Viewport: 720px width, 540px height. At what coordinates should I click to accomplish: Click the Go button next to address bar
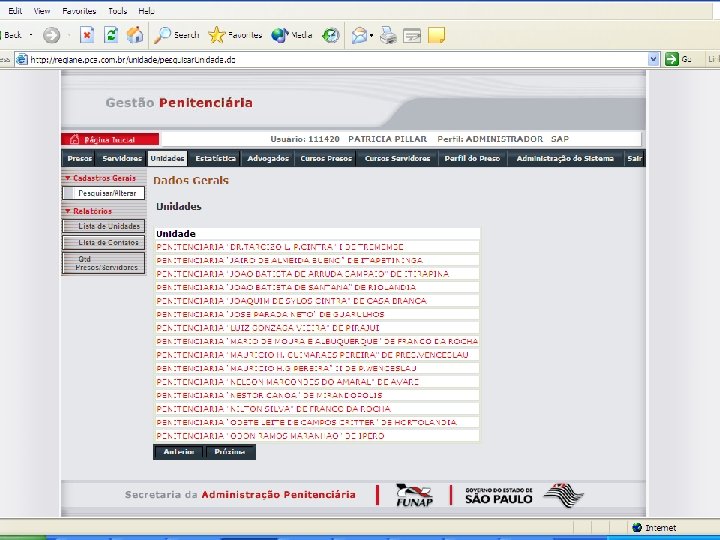[678, 59]
